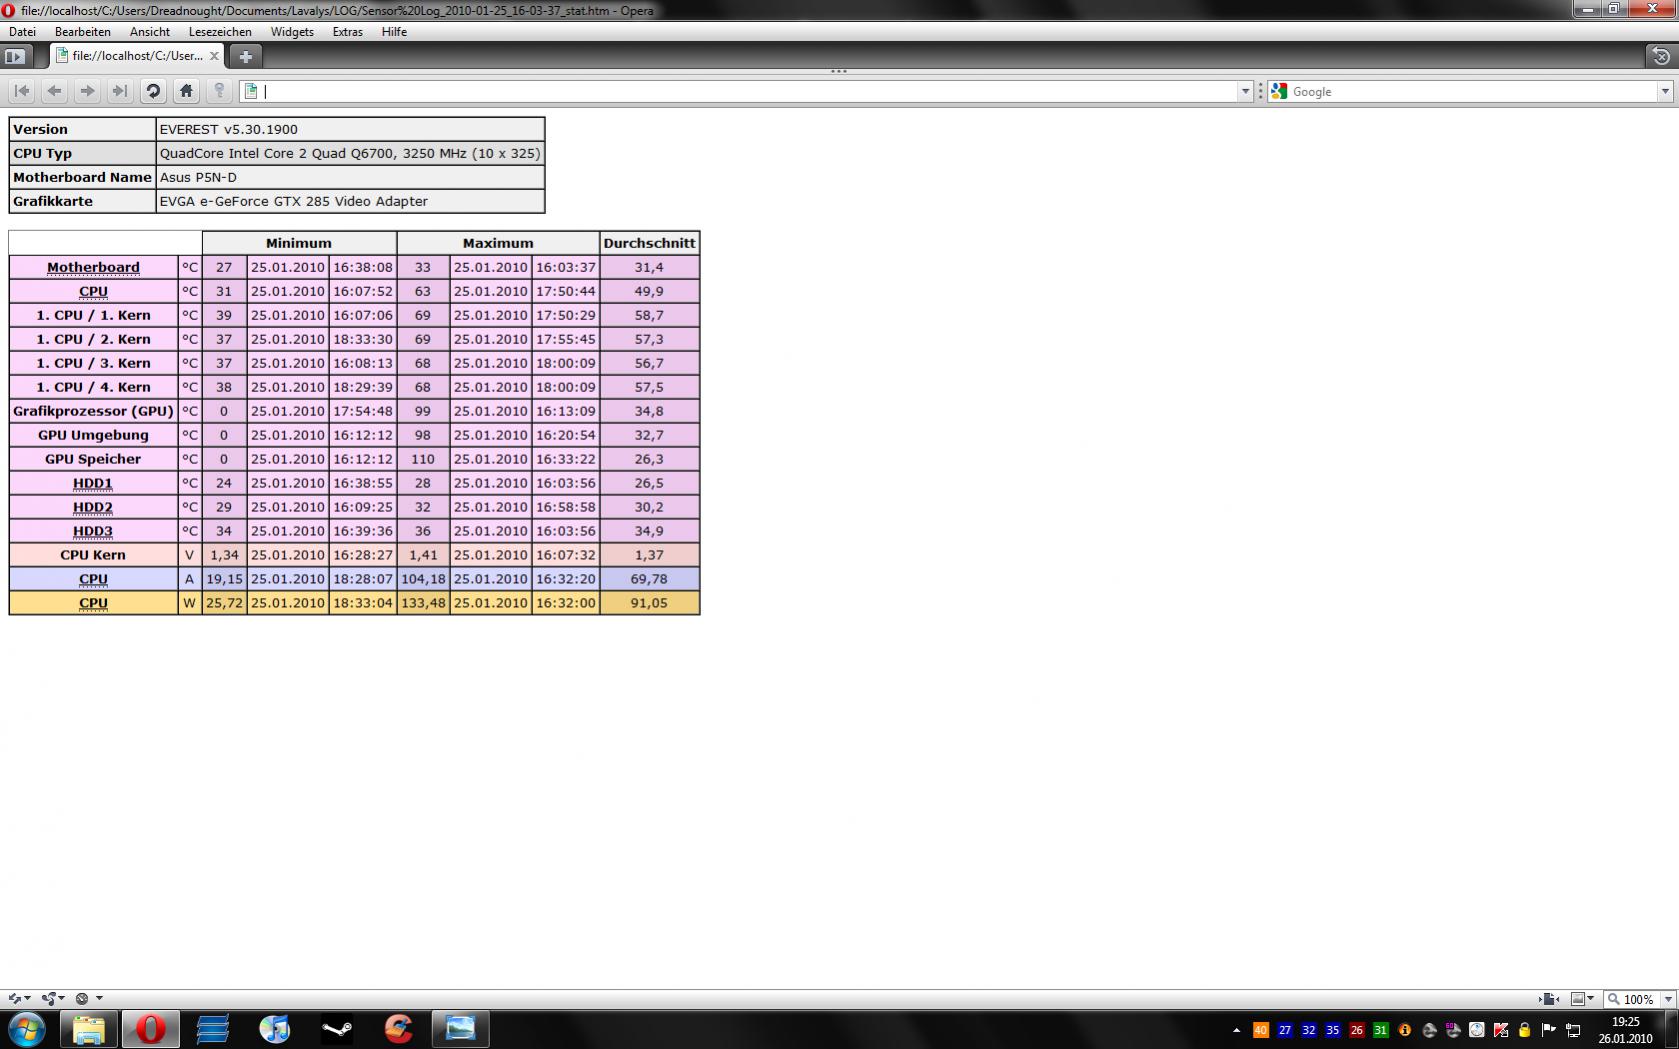Screen dimensions: 1679x1049
Task: Close the file://localhost tab
Action: [214, 56]
